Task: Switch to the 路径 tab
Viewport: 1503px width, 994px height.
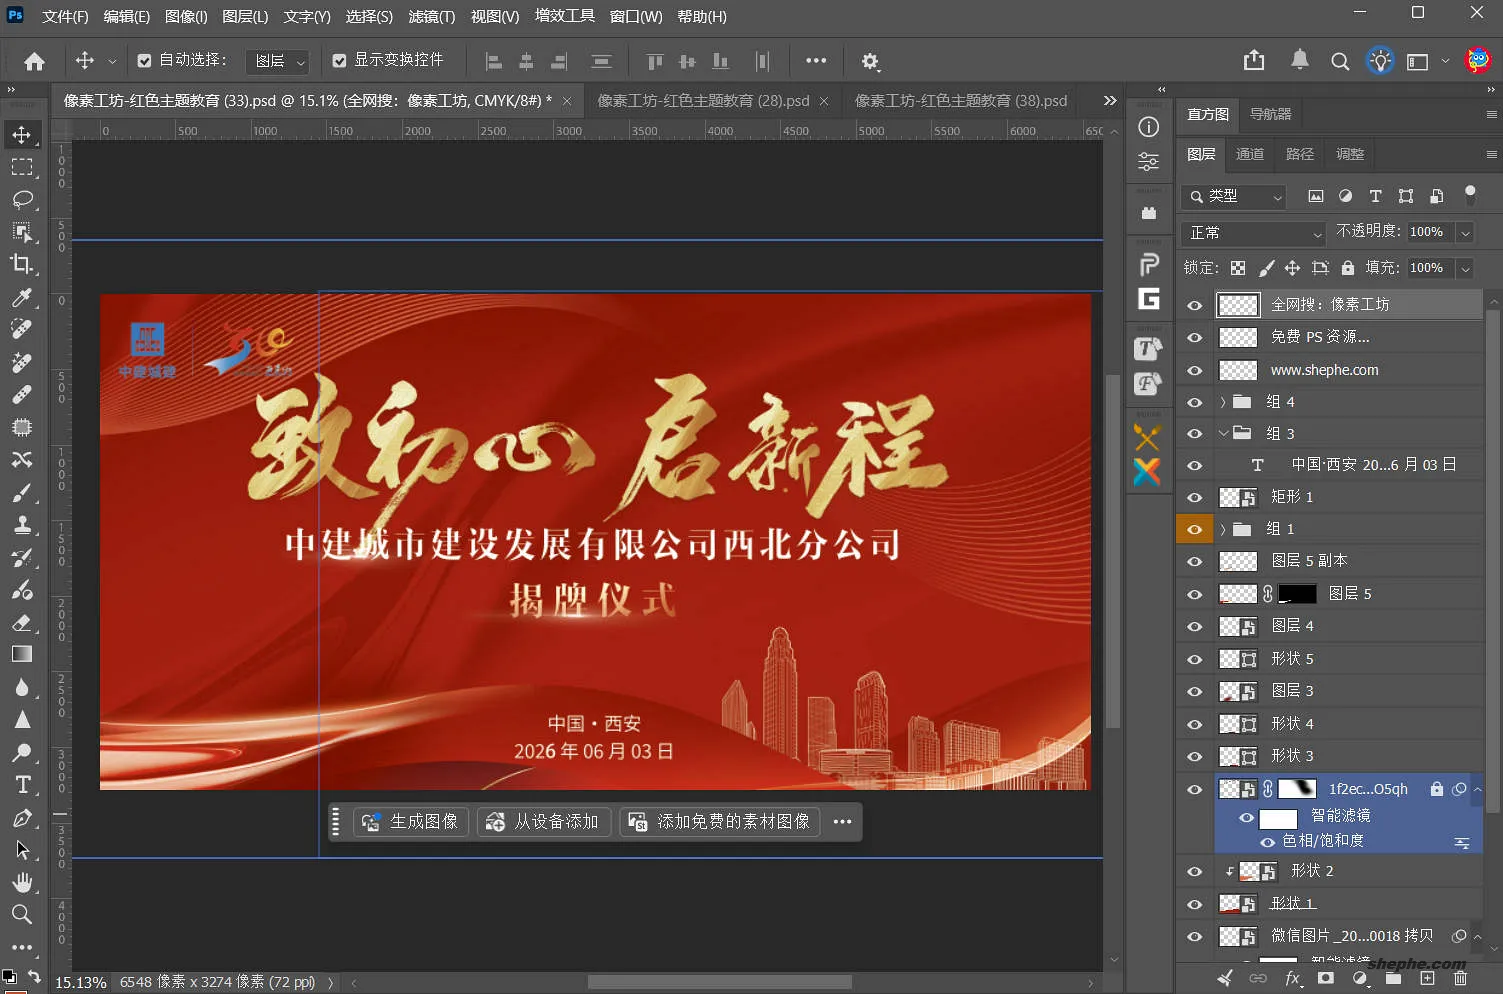Action: pyautogui.click(x=1300, y=154)
